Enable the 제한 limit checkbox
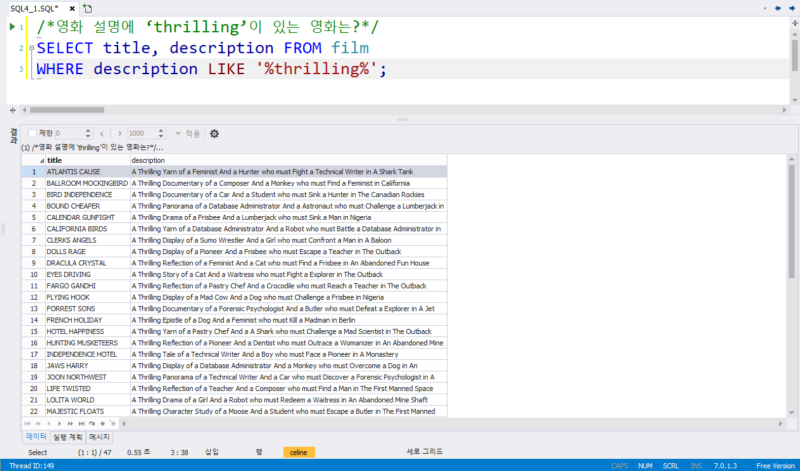800x471 pixels. click(x=32, y=134)
